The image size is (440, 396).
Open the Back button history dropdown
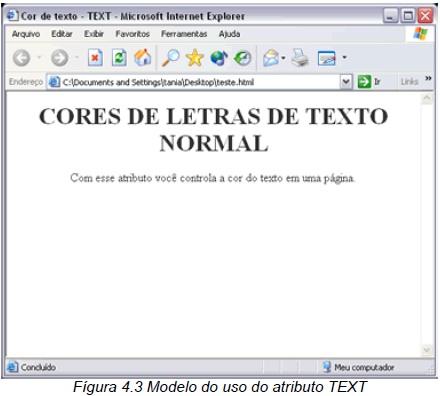point(39,57)
